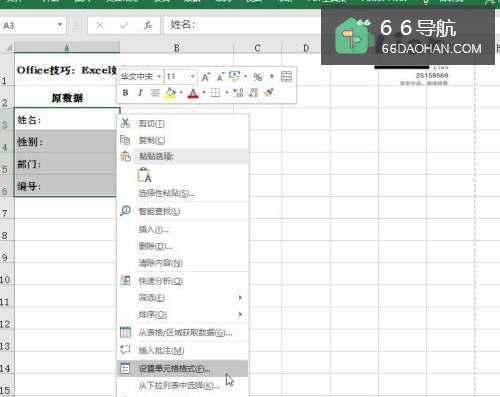
Task: Expand the Name Box dropdown arrow
Action: pos(60,25)
